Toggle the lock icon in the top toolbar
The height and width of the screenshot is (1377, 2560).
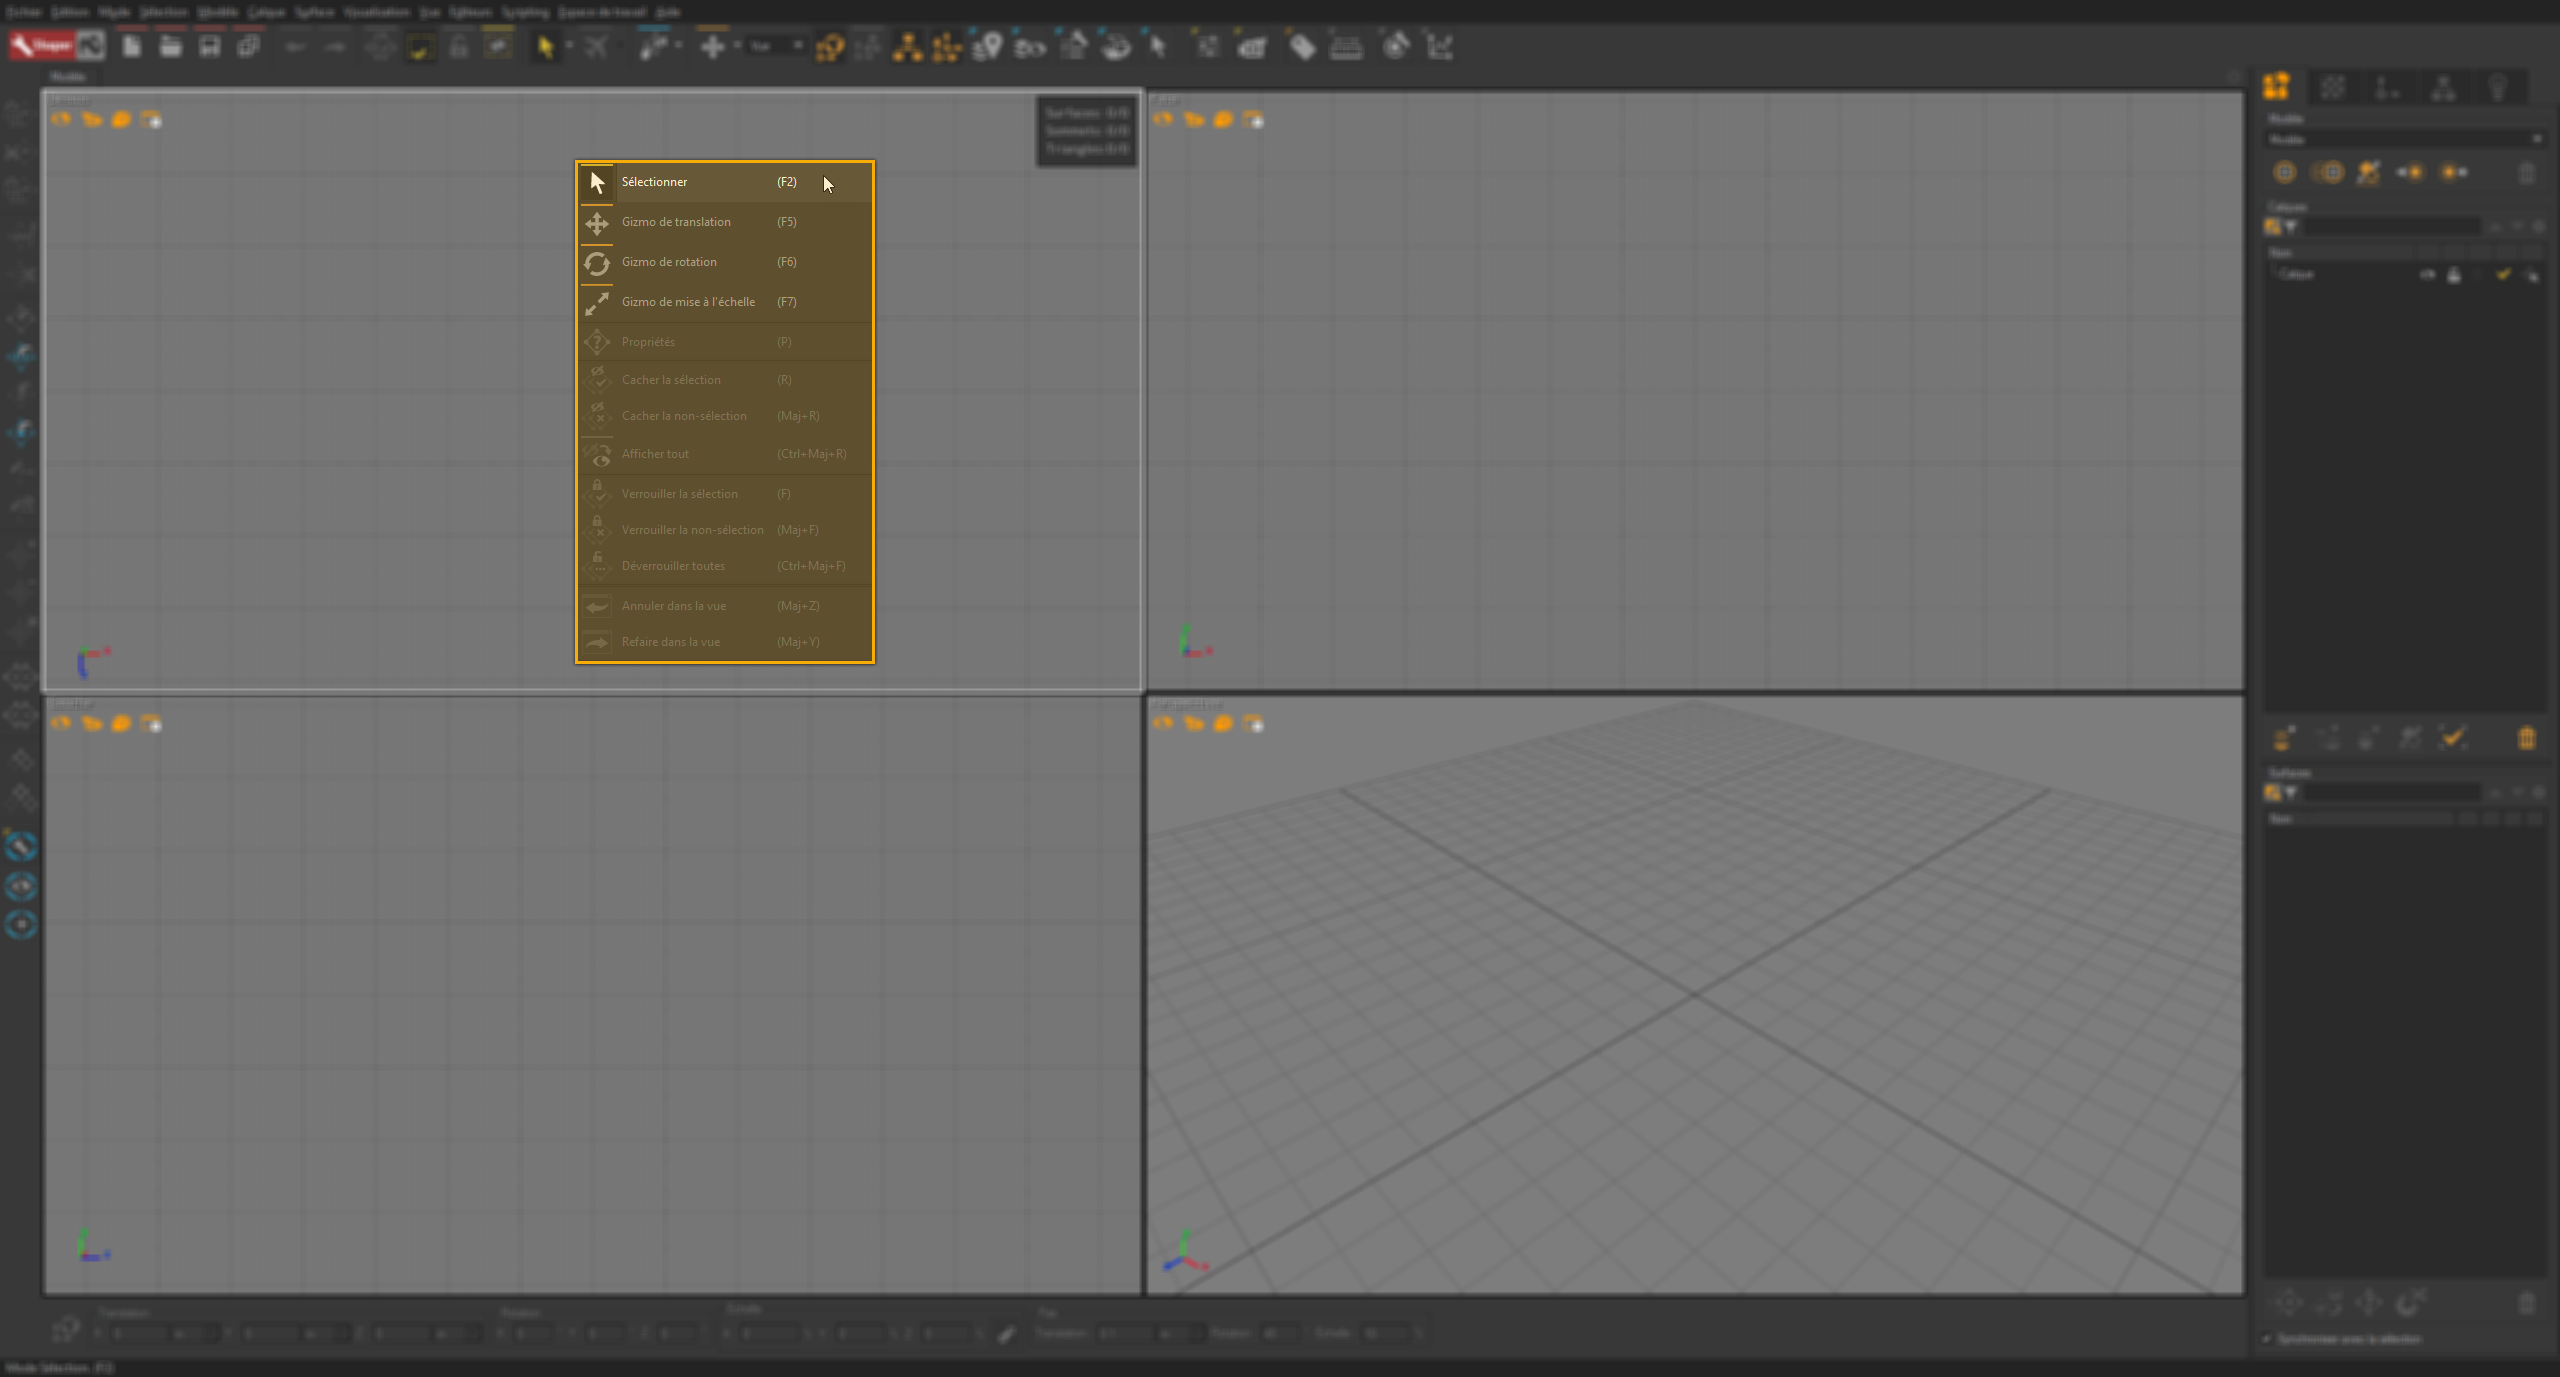[459, 47]
